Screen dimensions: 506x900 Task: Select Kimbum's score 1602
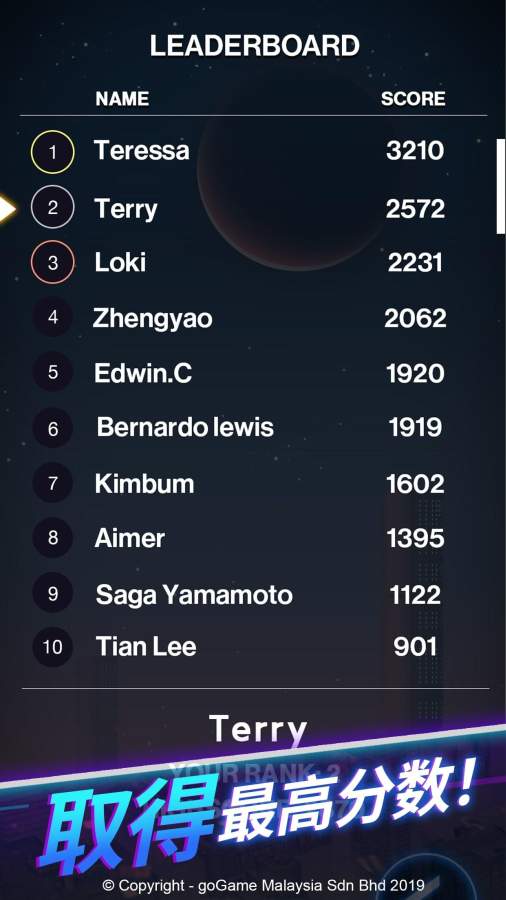pyautogui.click(x=415, y=484)
